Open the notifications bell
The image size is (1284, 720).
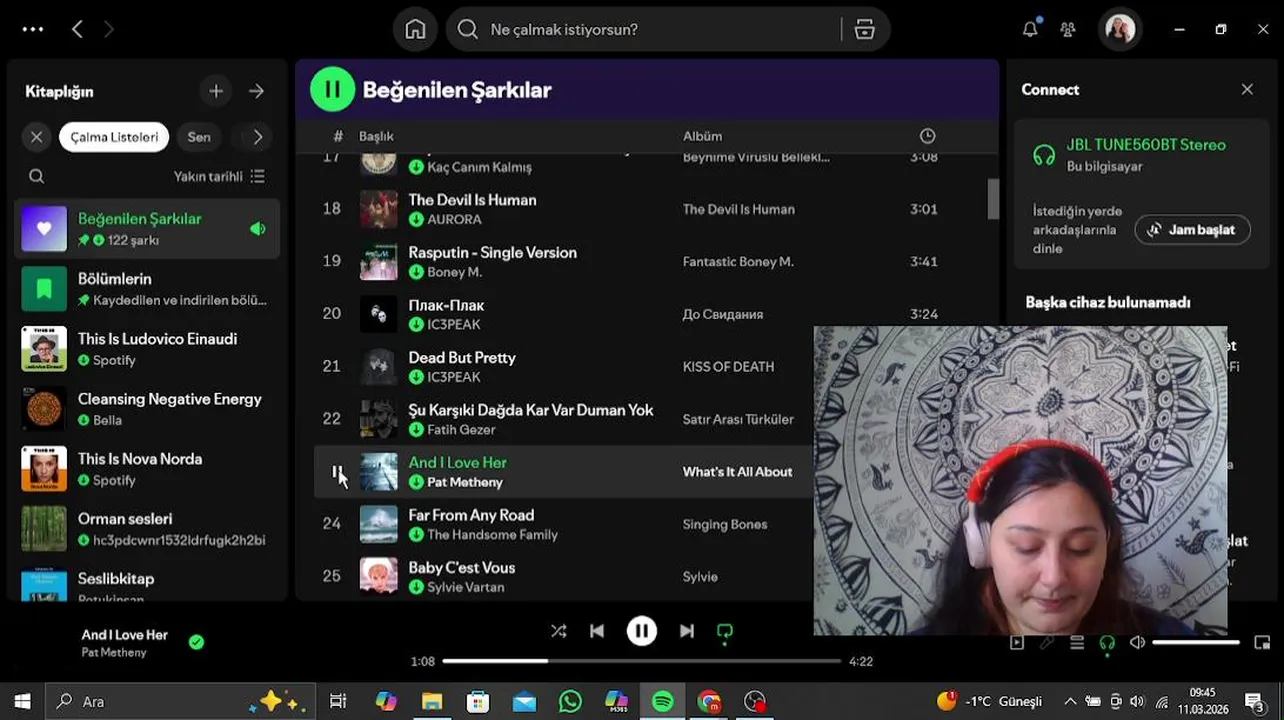1030,29
